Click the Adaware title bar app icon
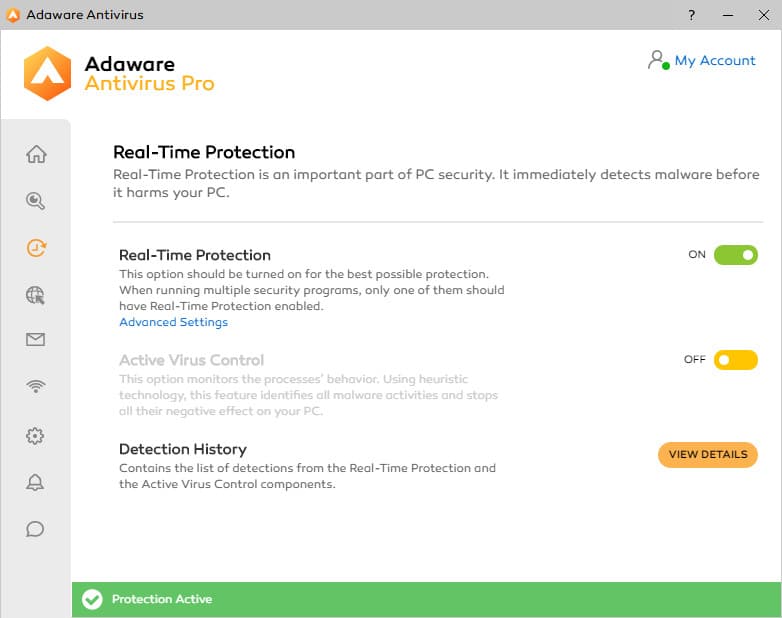 click(x=13, y=15)
